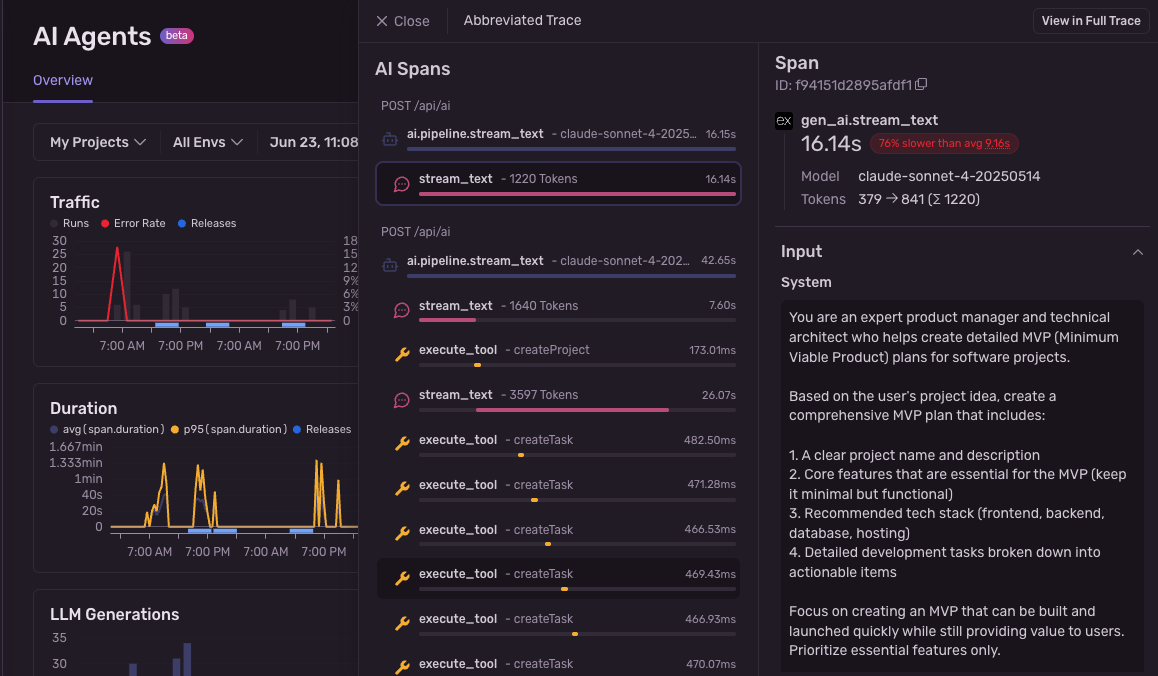
Task: Click the 9.16s average link in the slower badge
Action: tap(997, 143)
